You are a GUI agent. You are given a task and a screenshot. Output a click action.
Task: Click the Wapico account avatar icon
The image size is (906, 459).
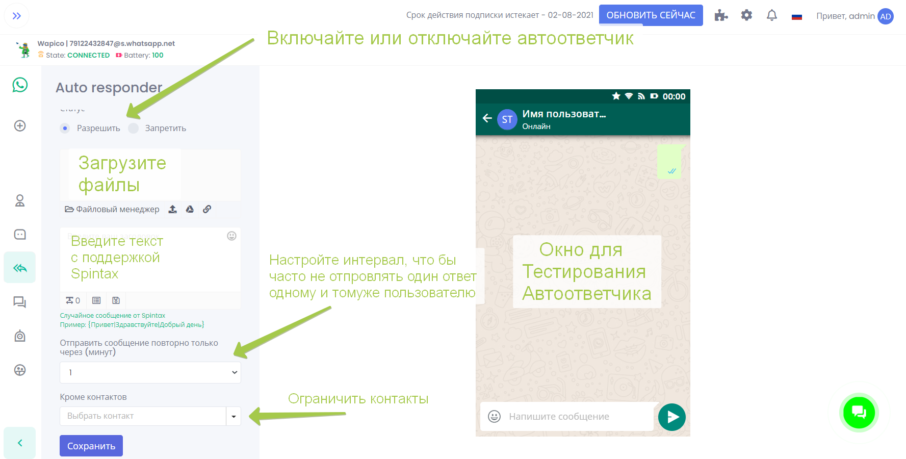[x=24, y=50]
